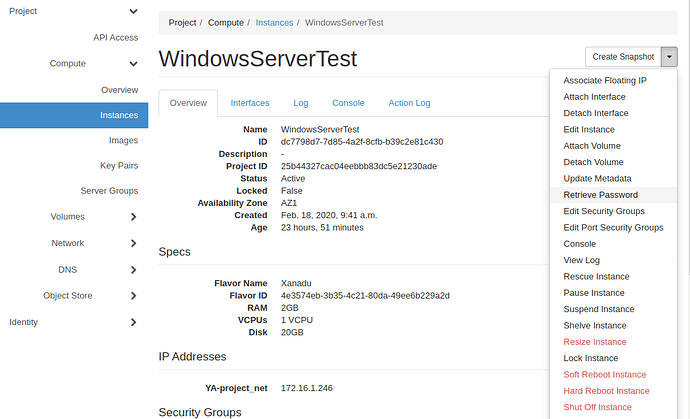Switch to the Interfaces tab
690x419 pixels.
coord(250,103)
